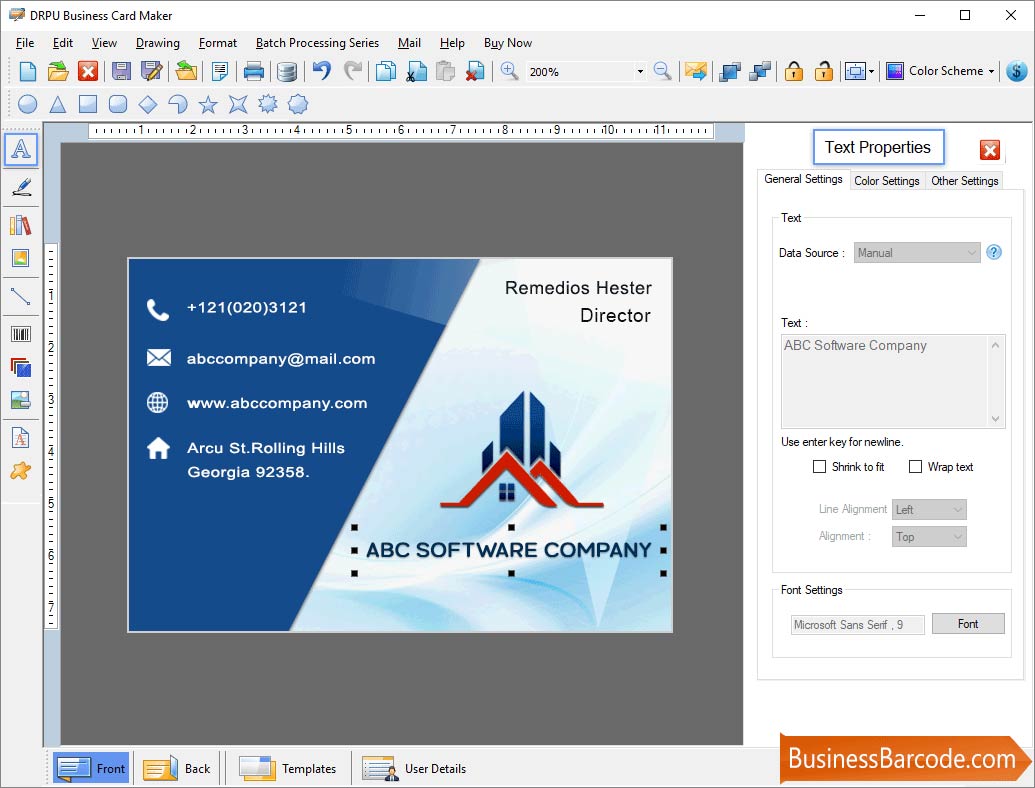Save the card with floppy disk icon
This screenshot has width=1035, height=788.
(121, 71)
